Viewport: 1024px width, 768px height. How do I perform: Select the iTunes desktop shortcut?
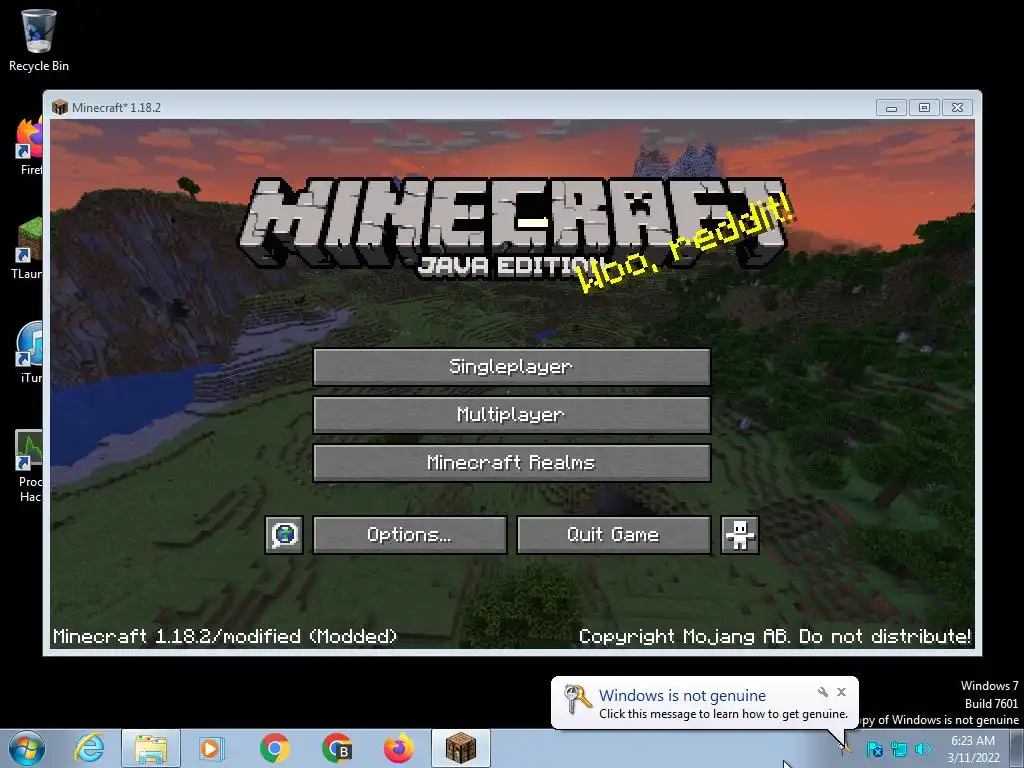pyautogui.click(x=30, y=353)
